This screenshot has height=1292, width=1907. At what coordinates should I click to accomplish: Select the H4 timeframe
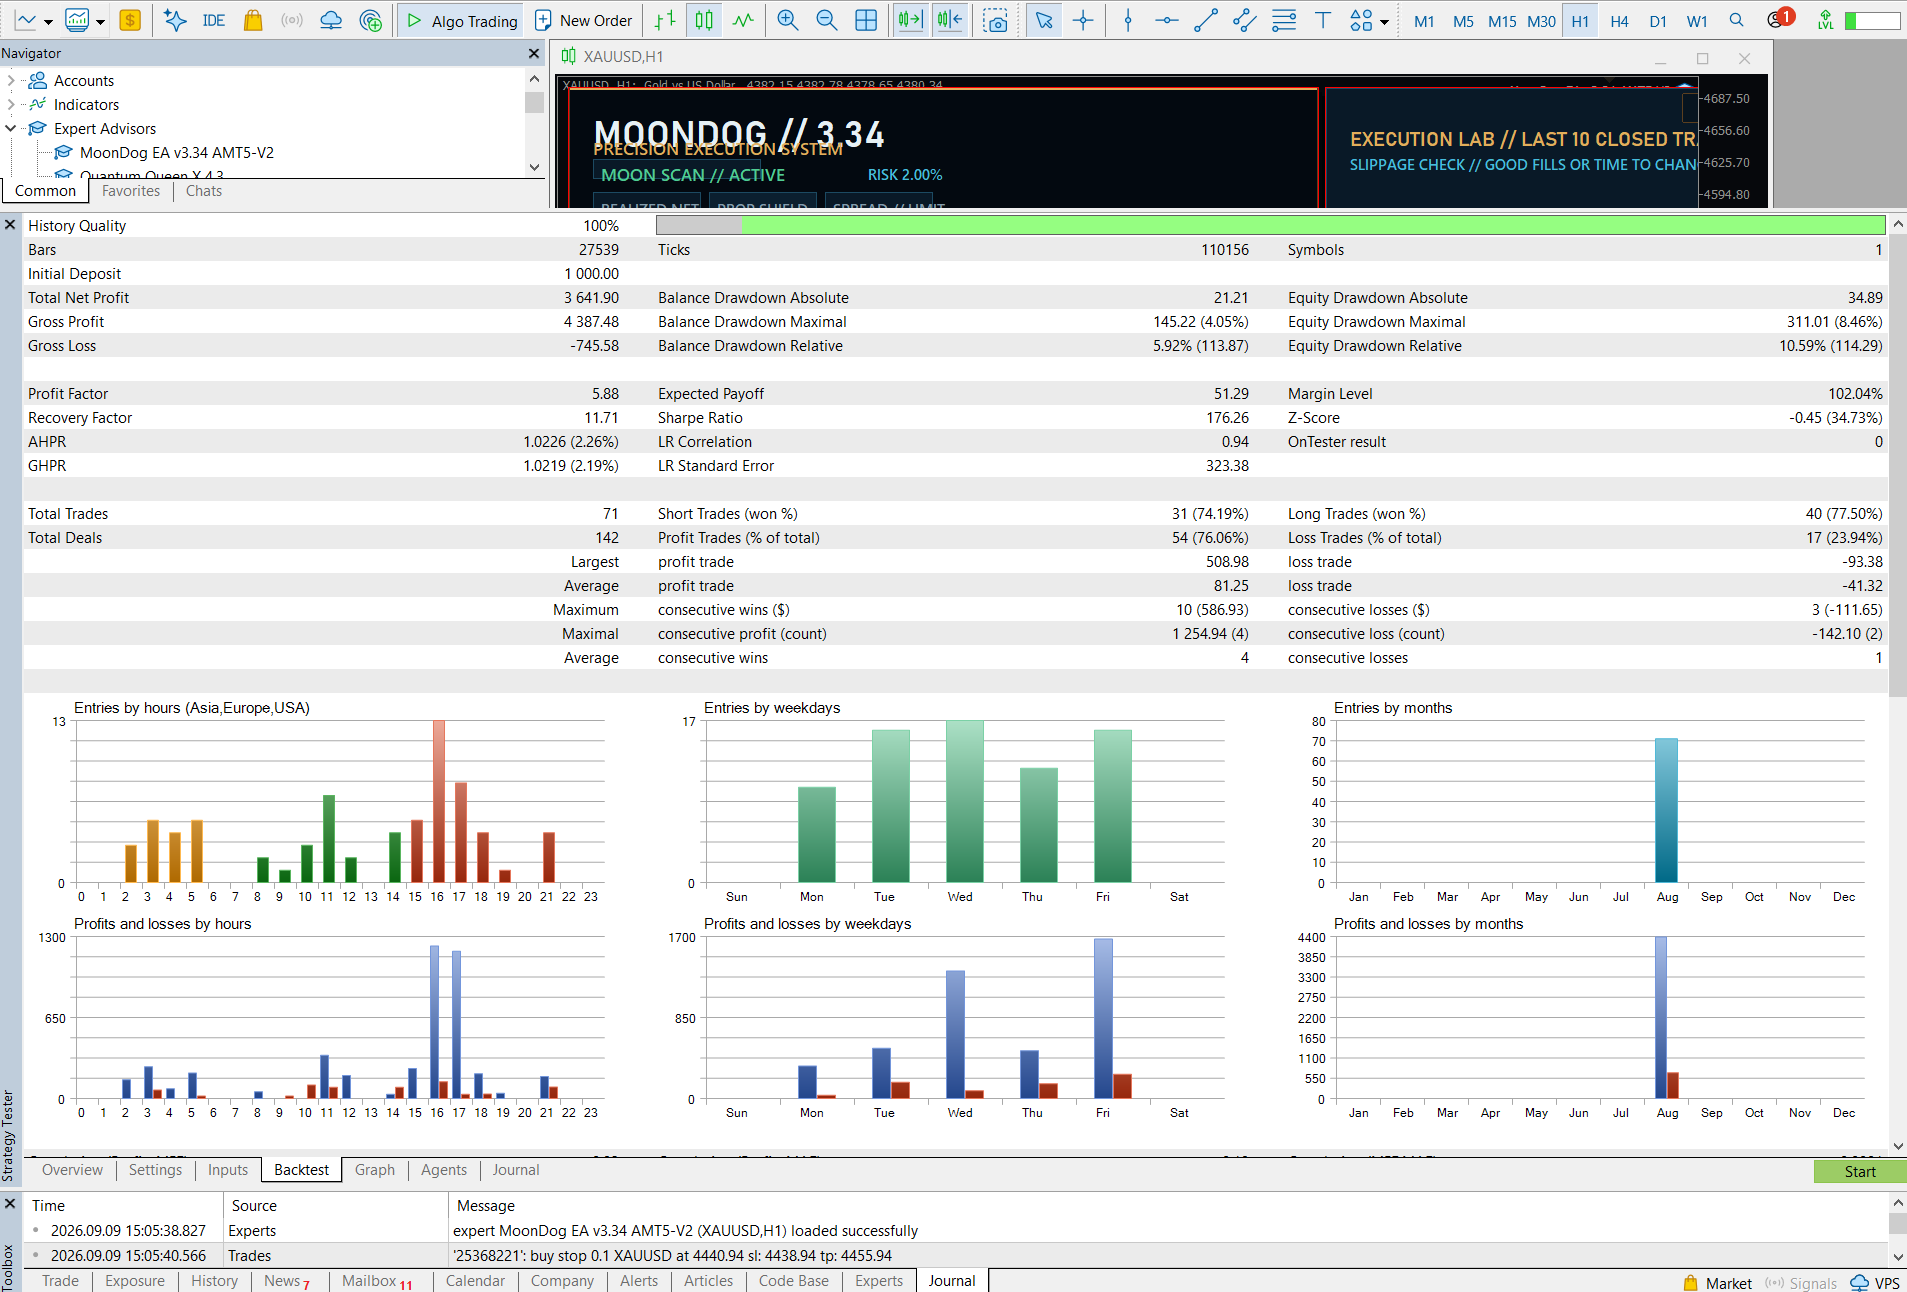(x=1619, y=21)
